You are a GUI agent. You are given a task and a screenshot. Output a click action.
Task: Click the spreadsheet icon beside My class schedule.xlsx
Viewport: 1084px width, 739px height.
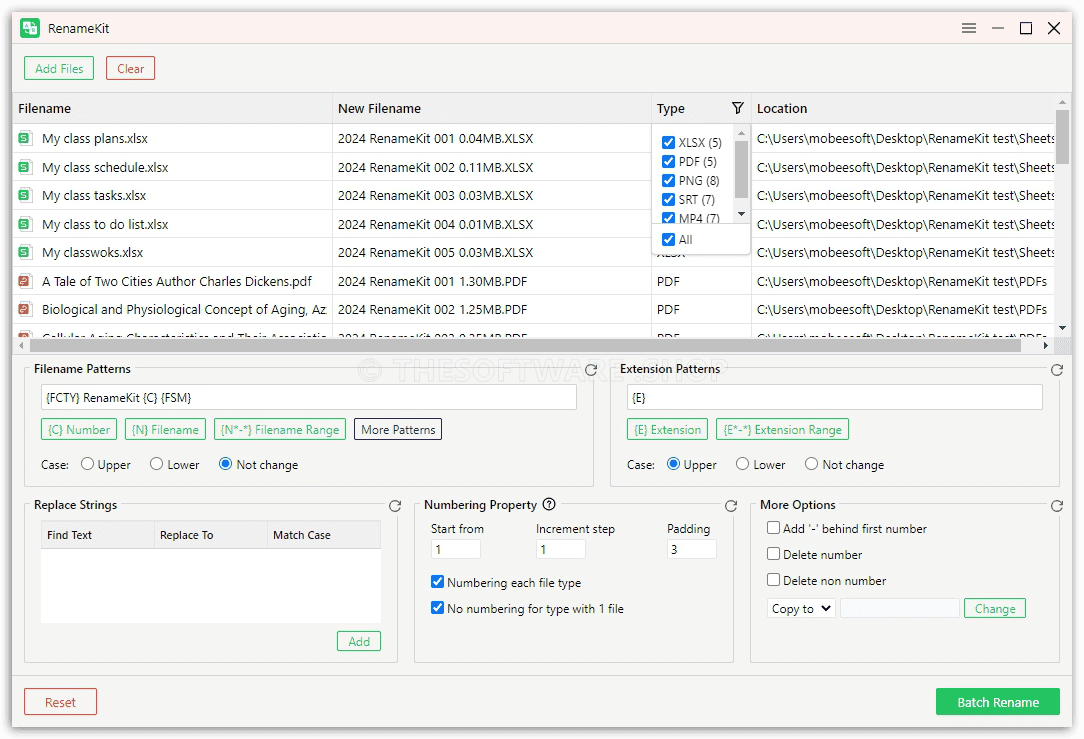pyautogui.click(x=24, y=167)
